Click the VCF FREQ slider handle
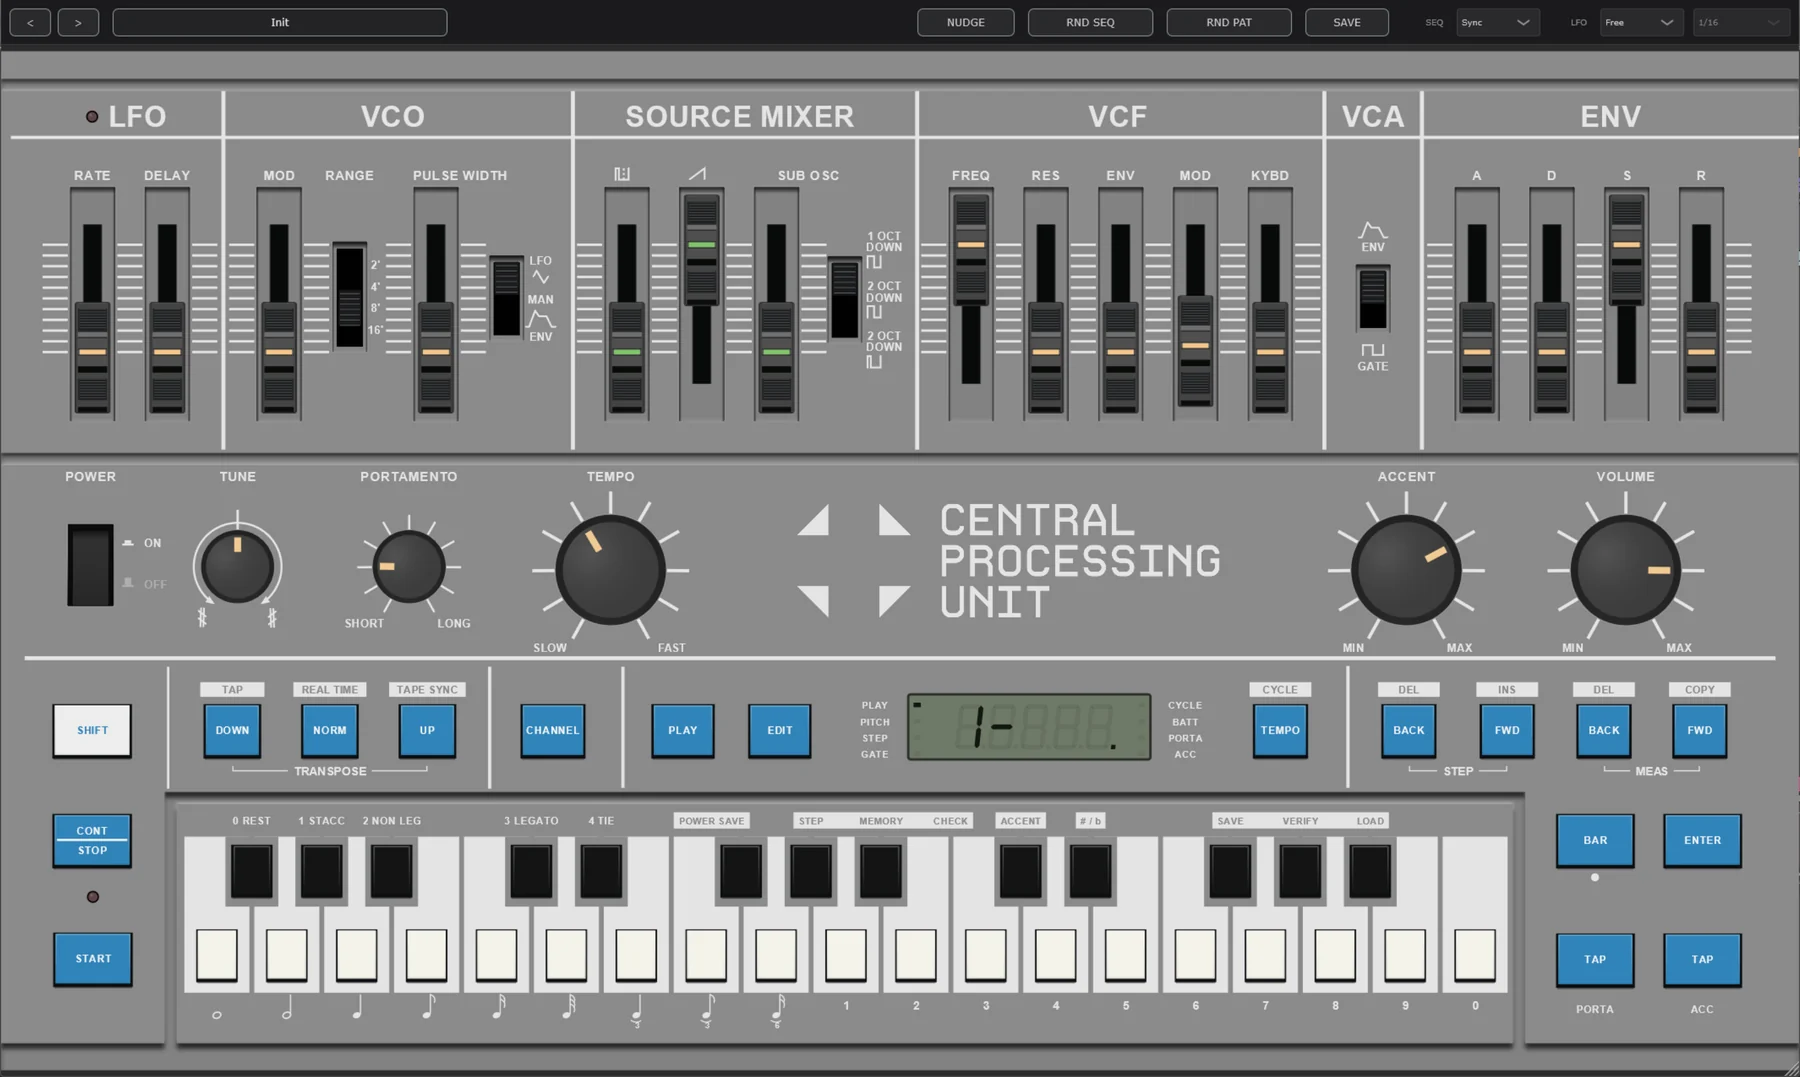Viewport: 1800px width, 1077px height. coord(970,249)
